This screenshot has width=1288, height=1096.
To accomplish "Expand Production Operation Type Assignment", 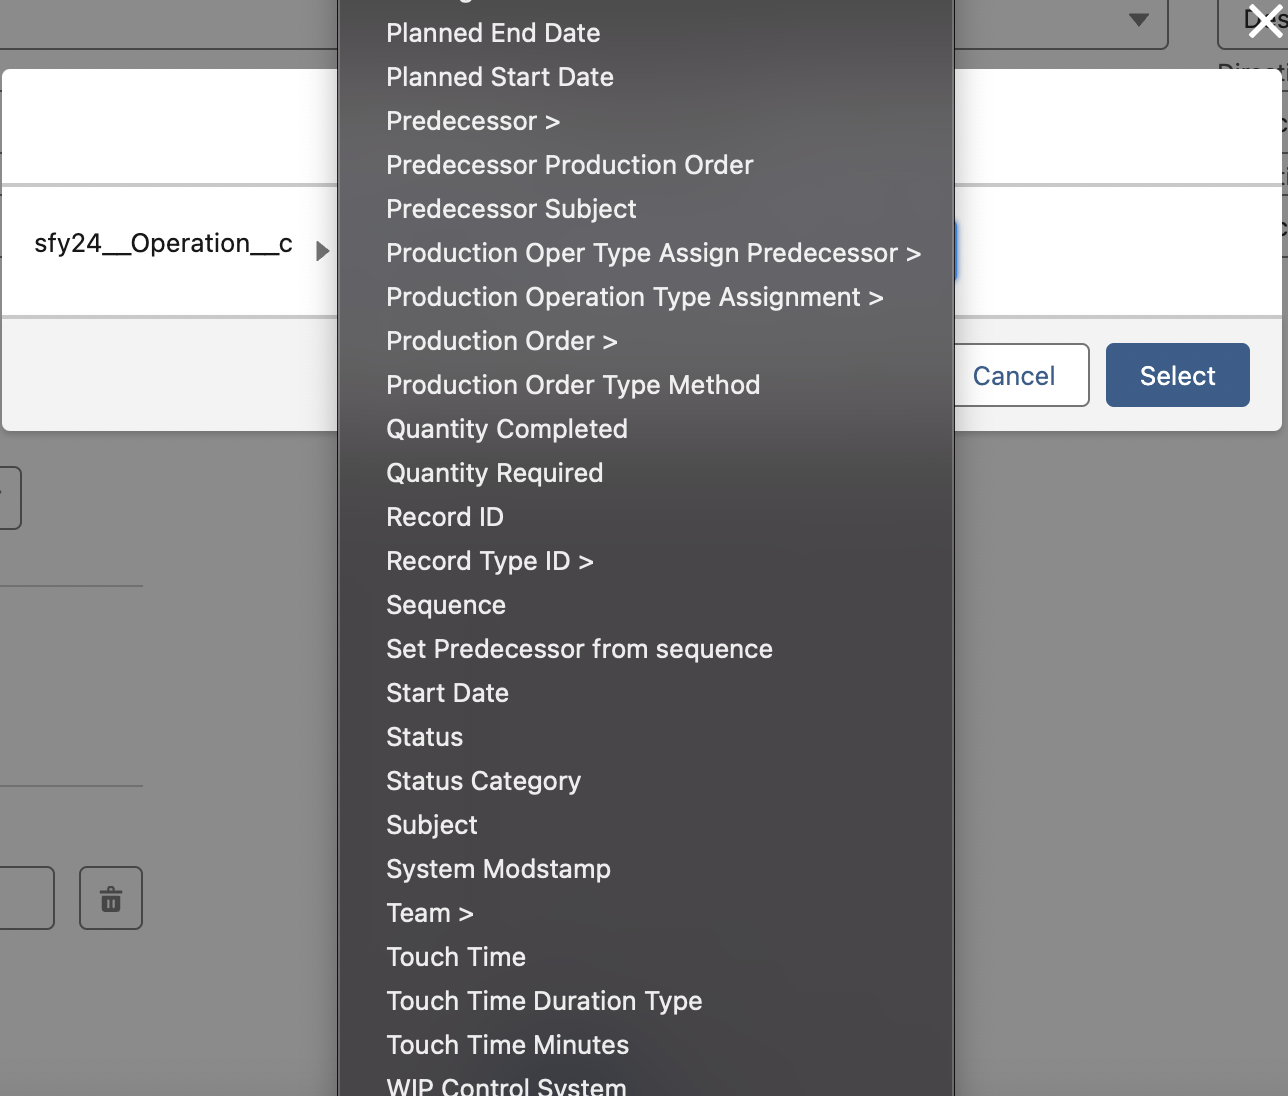I will coord(634,297).
